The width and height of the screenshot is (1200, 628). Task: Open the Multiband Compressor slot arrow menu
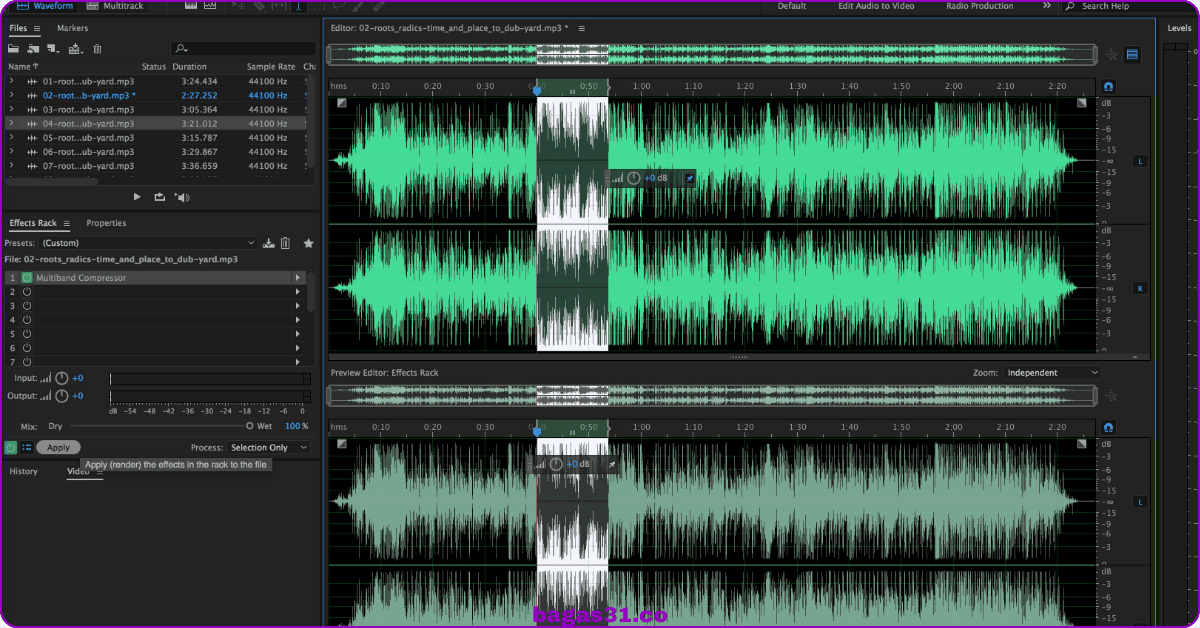(298, 277)
